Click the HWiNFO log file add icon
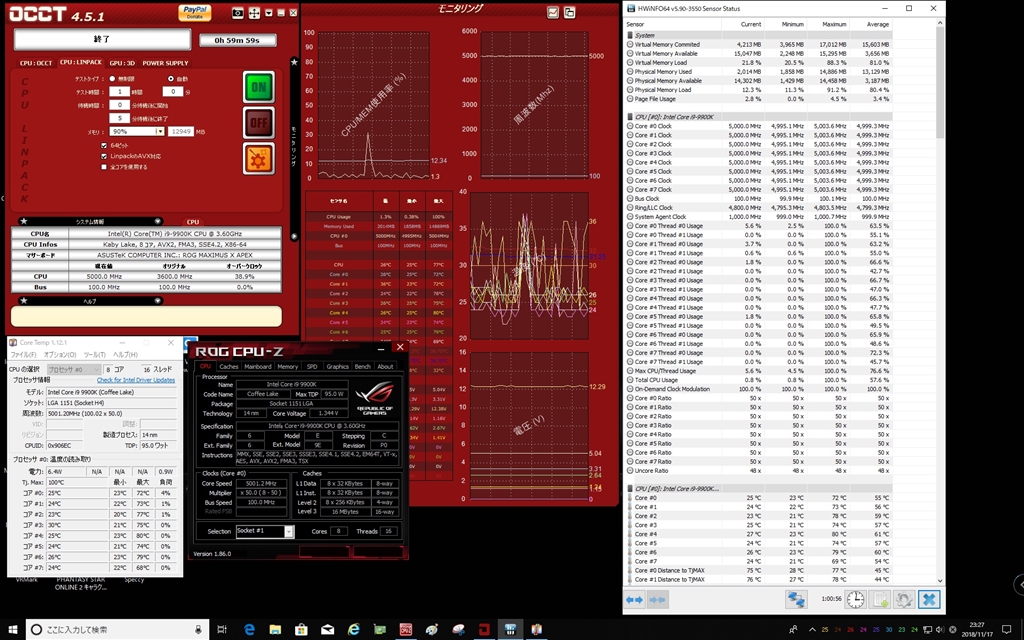The height and width of the screenshot is (640, 1024). 880,599
